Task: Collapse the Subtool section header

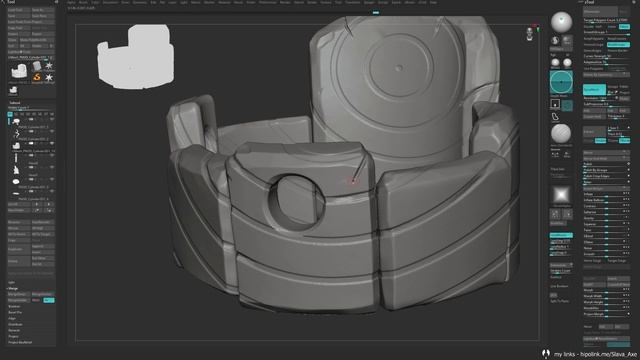Action: (15, 103)
